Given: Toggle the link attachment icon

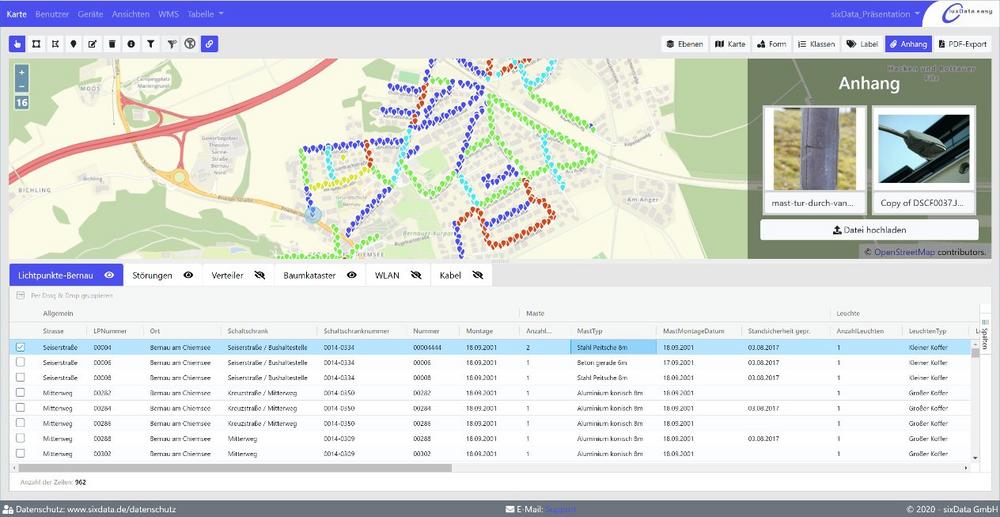Looking at the screenshot, I should [x=208, y=44].
